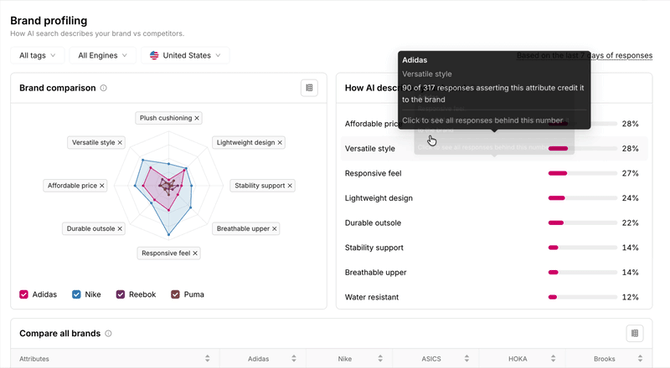Switch Brand comparison to table view
The width and height of the screenshot is (670, 368).
(x=309, y=88)
